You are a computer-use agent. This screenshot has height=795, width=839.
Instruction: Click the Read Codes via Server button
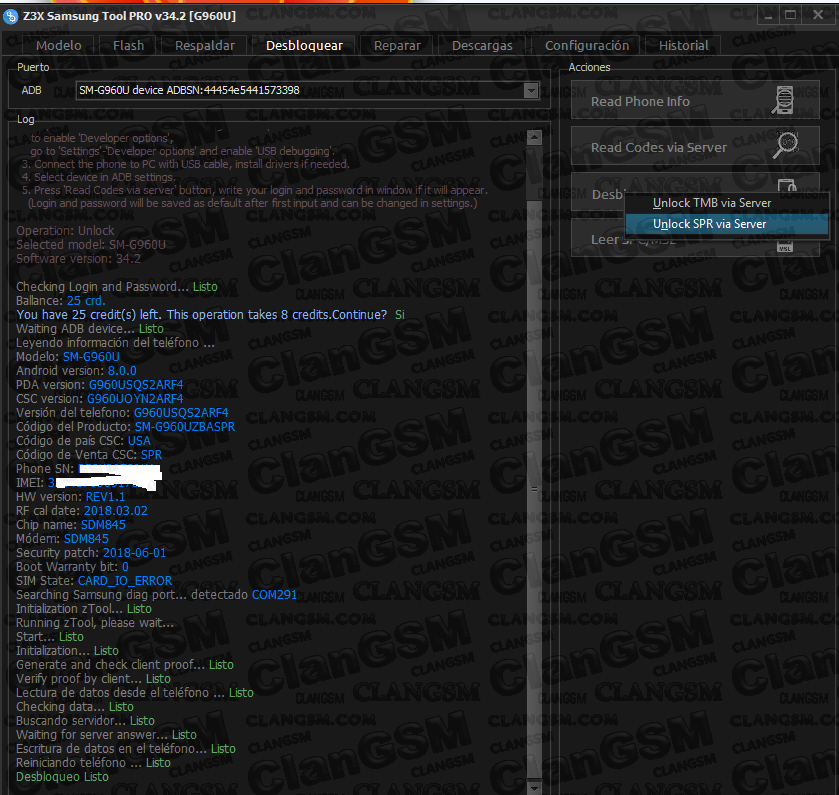coord(695,146)
